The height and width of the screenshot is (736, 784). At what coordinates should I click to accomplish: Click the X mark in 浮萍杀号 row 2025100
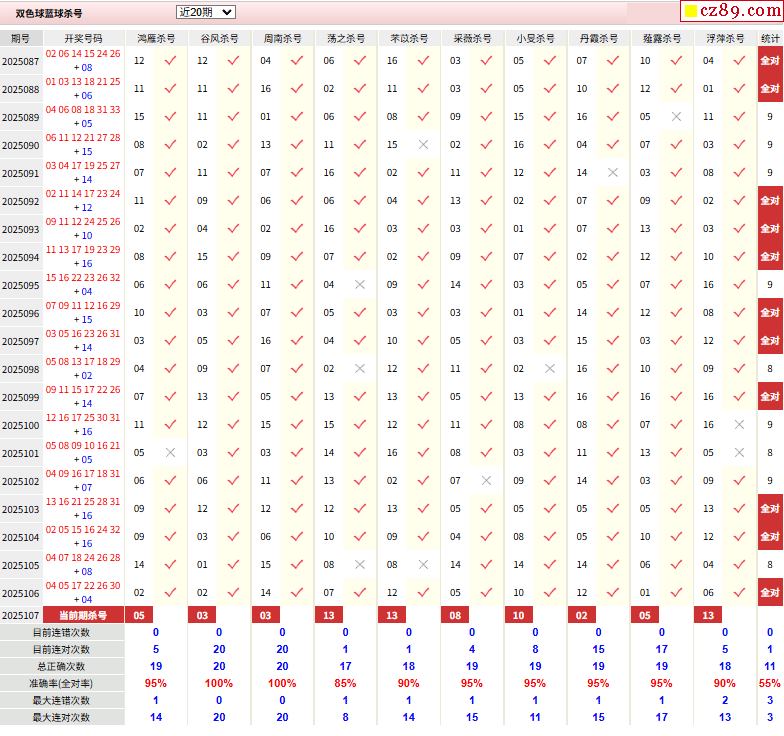pyautogui.click(x=739, y=425)
